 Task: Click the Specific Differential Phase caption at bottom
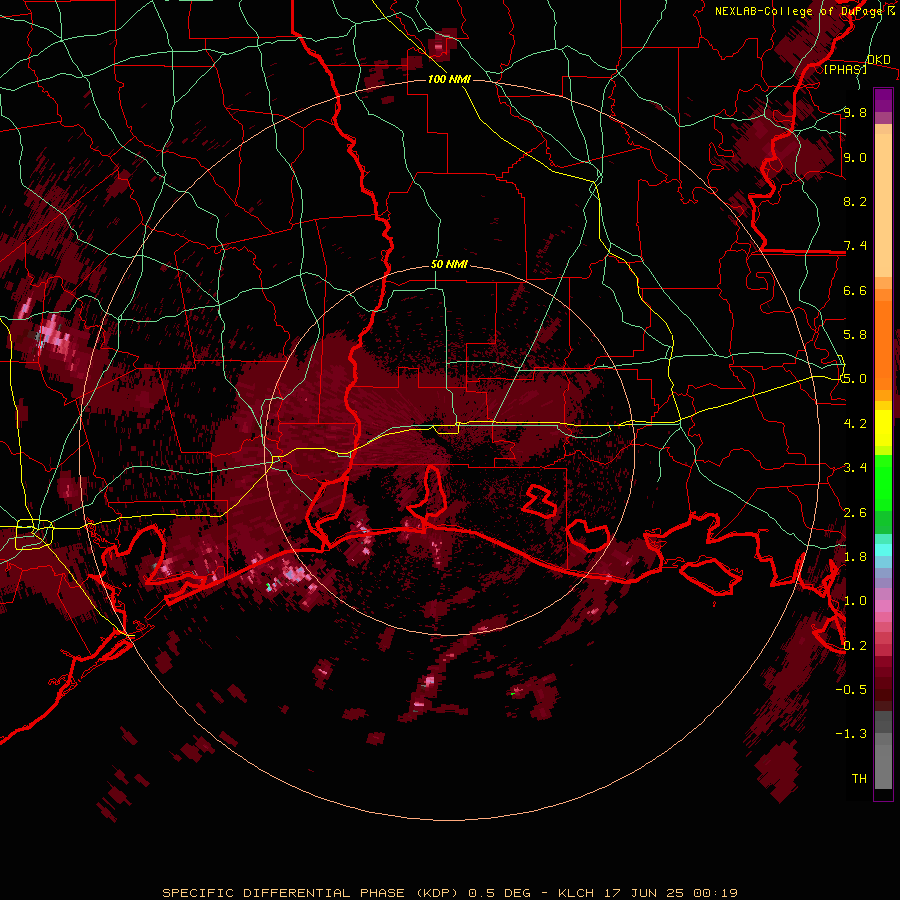(449, 893)
